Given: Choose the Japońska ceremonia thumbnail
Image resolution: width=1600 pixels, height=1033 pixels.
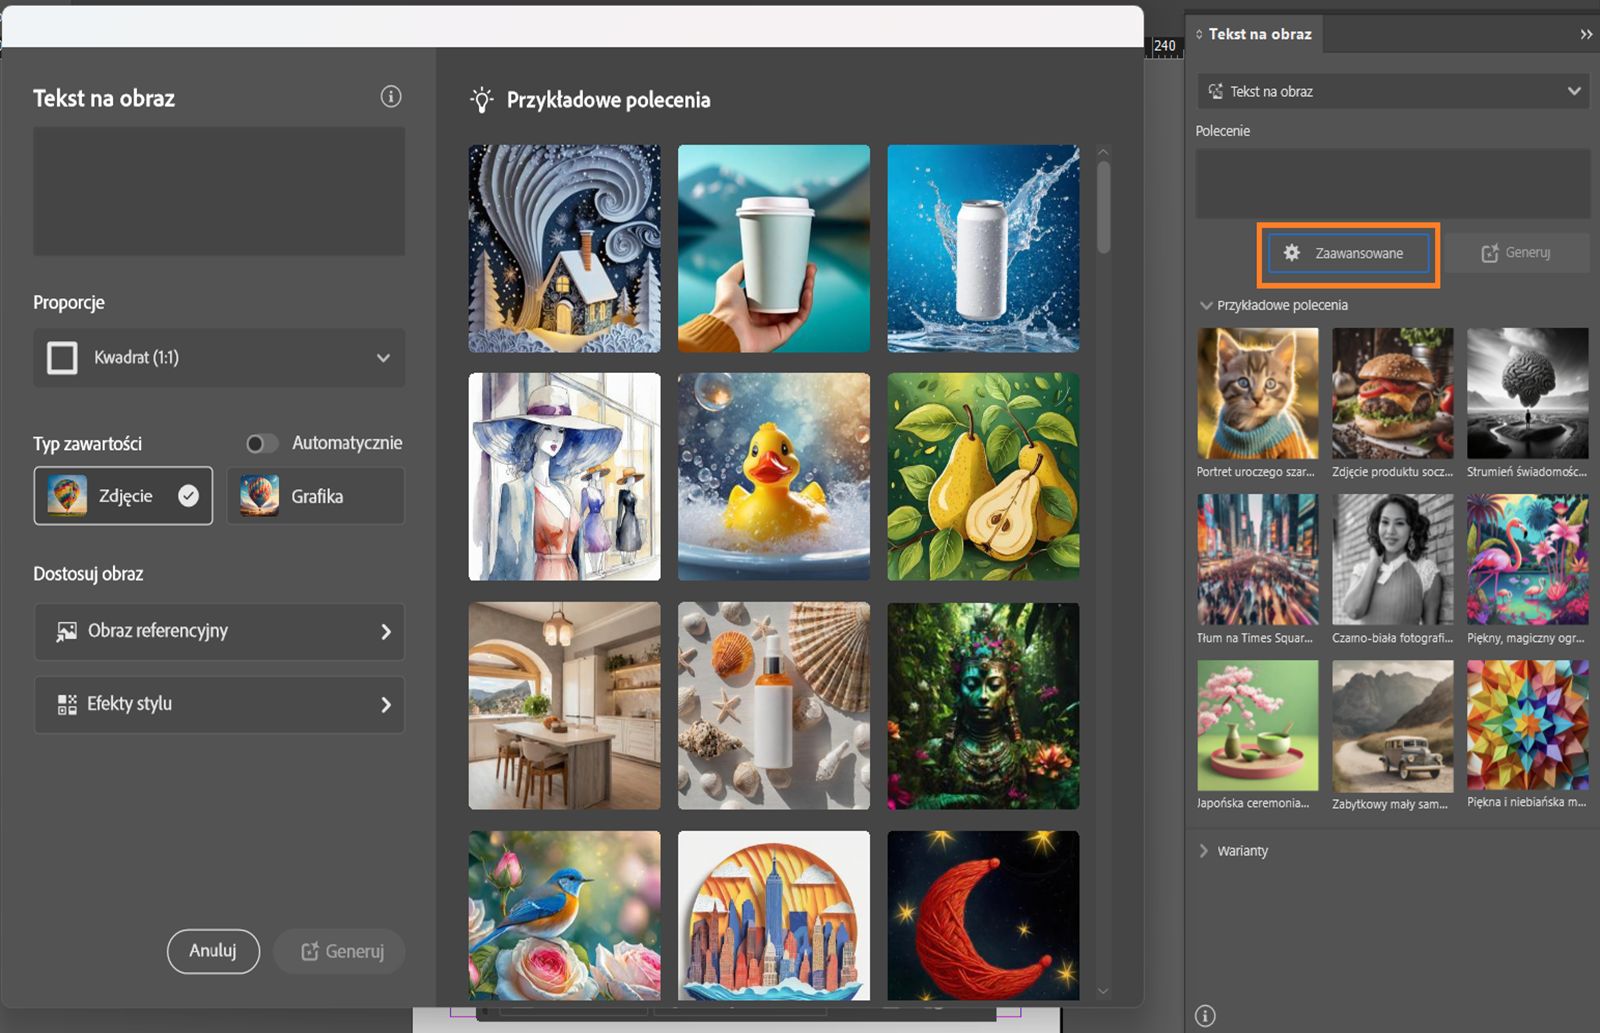Looking at the screenshot, I should click(1257, 725).
